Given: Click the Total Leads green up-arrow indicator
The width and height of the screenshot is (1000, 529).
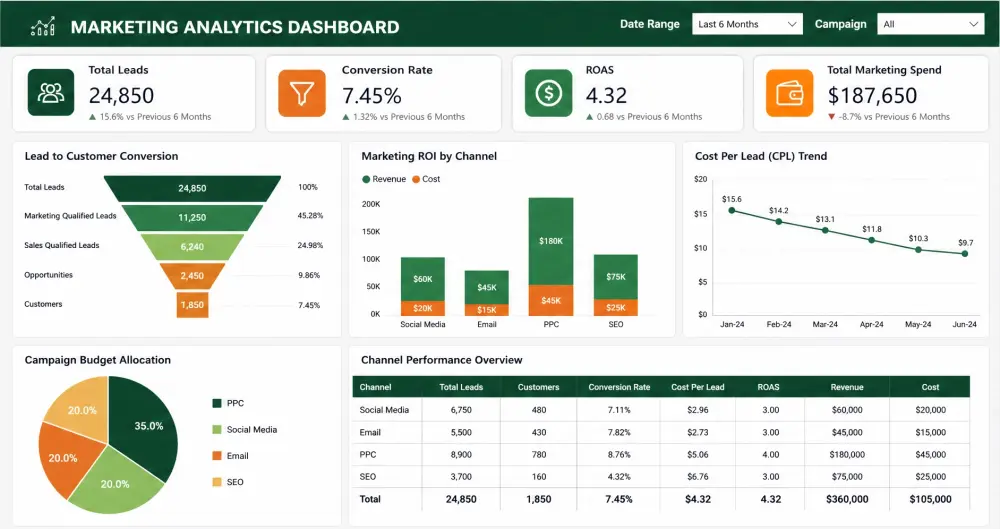Looking at the screenshot, I should pos(92,117).
